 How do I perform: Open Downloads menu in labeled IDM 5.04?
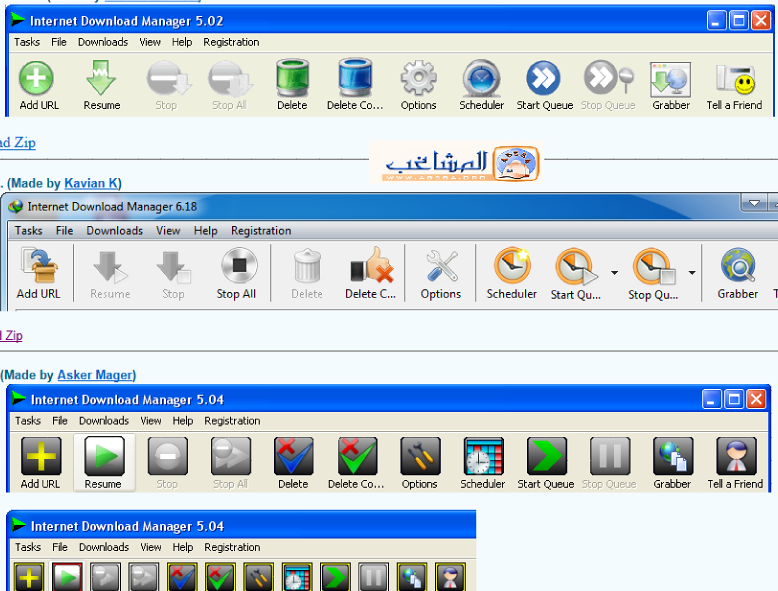(104, 421)
